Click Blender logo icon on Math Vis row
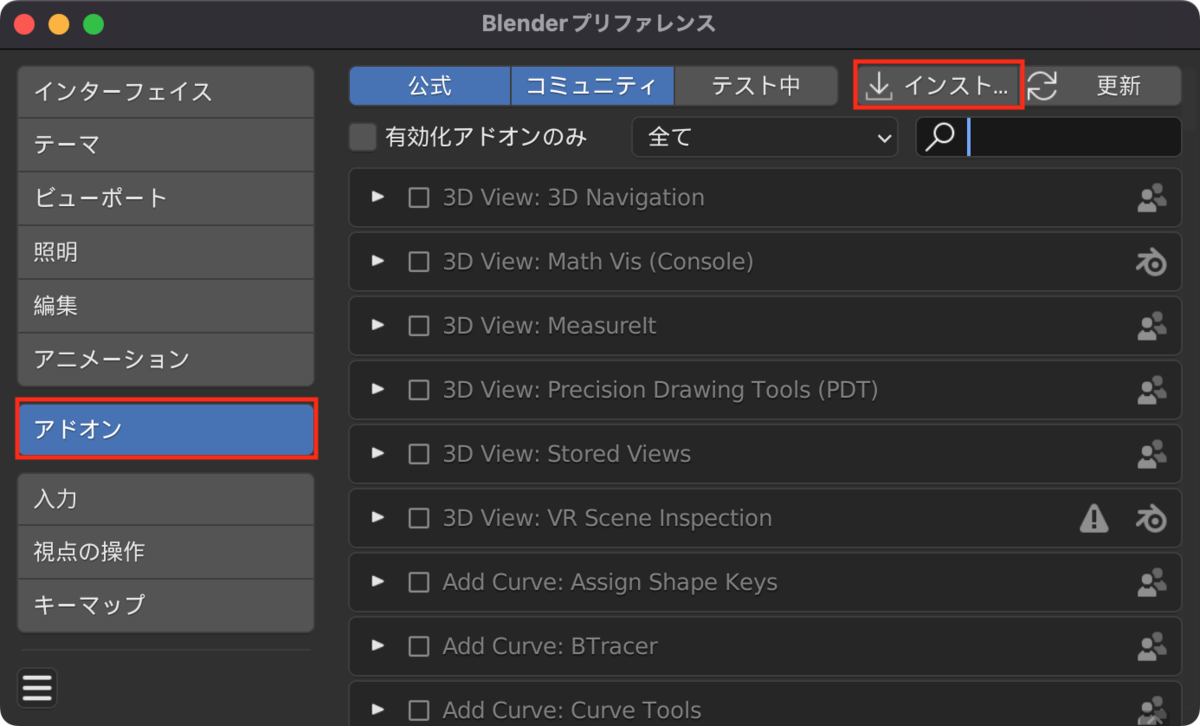This screenshot has width=1200, height=726. coord(1151,262)
